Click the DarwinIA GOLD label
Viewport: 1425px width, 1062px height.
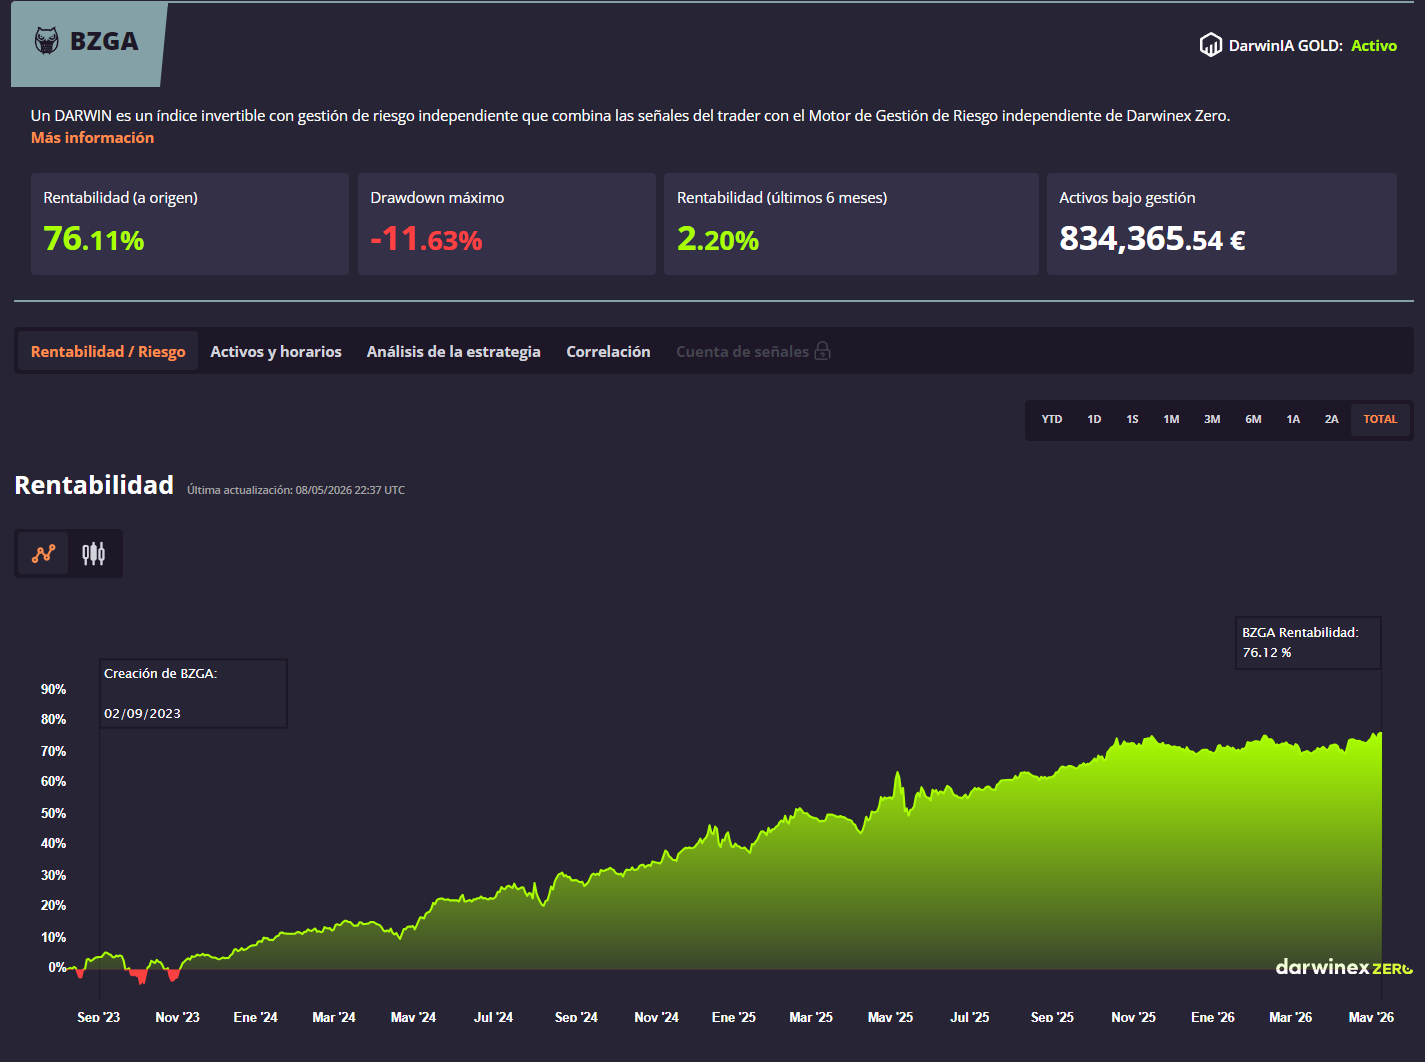1286,46
